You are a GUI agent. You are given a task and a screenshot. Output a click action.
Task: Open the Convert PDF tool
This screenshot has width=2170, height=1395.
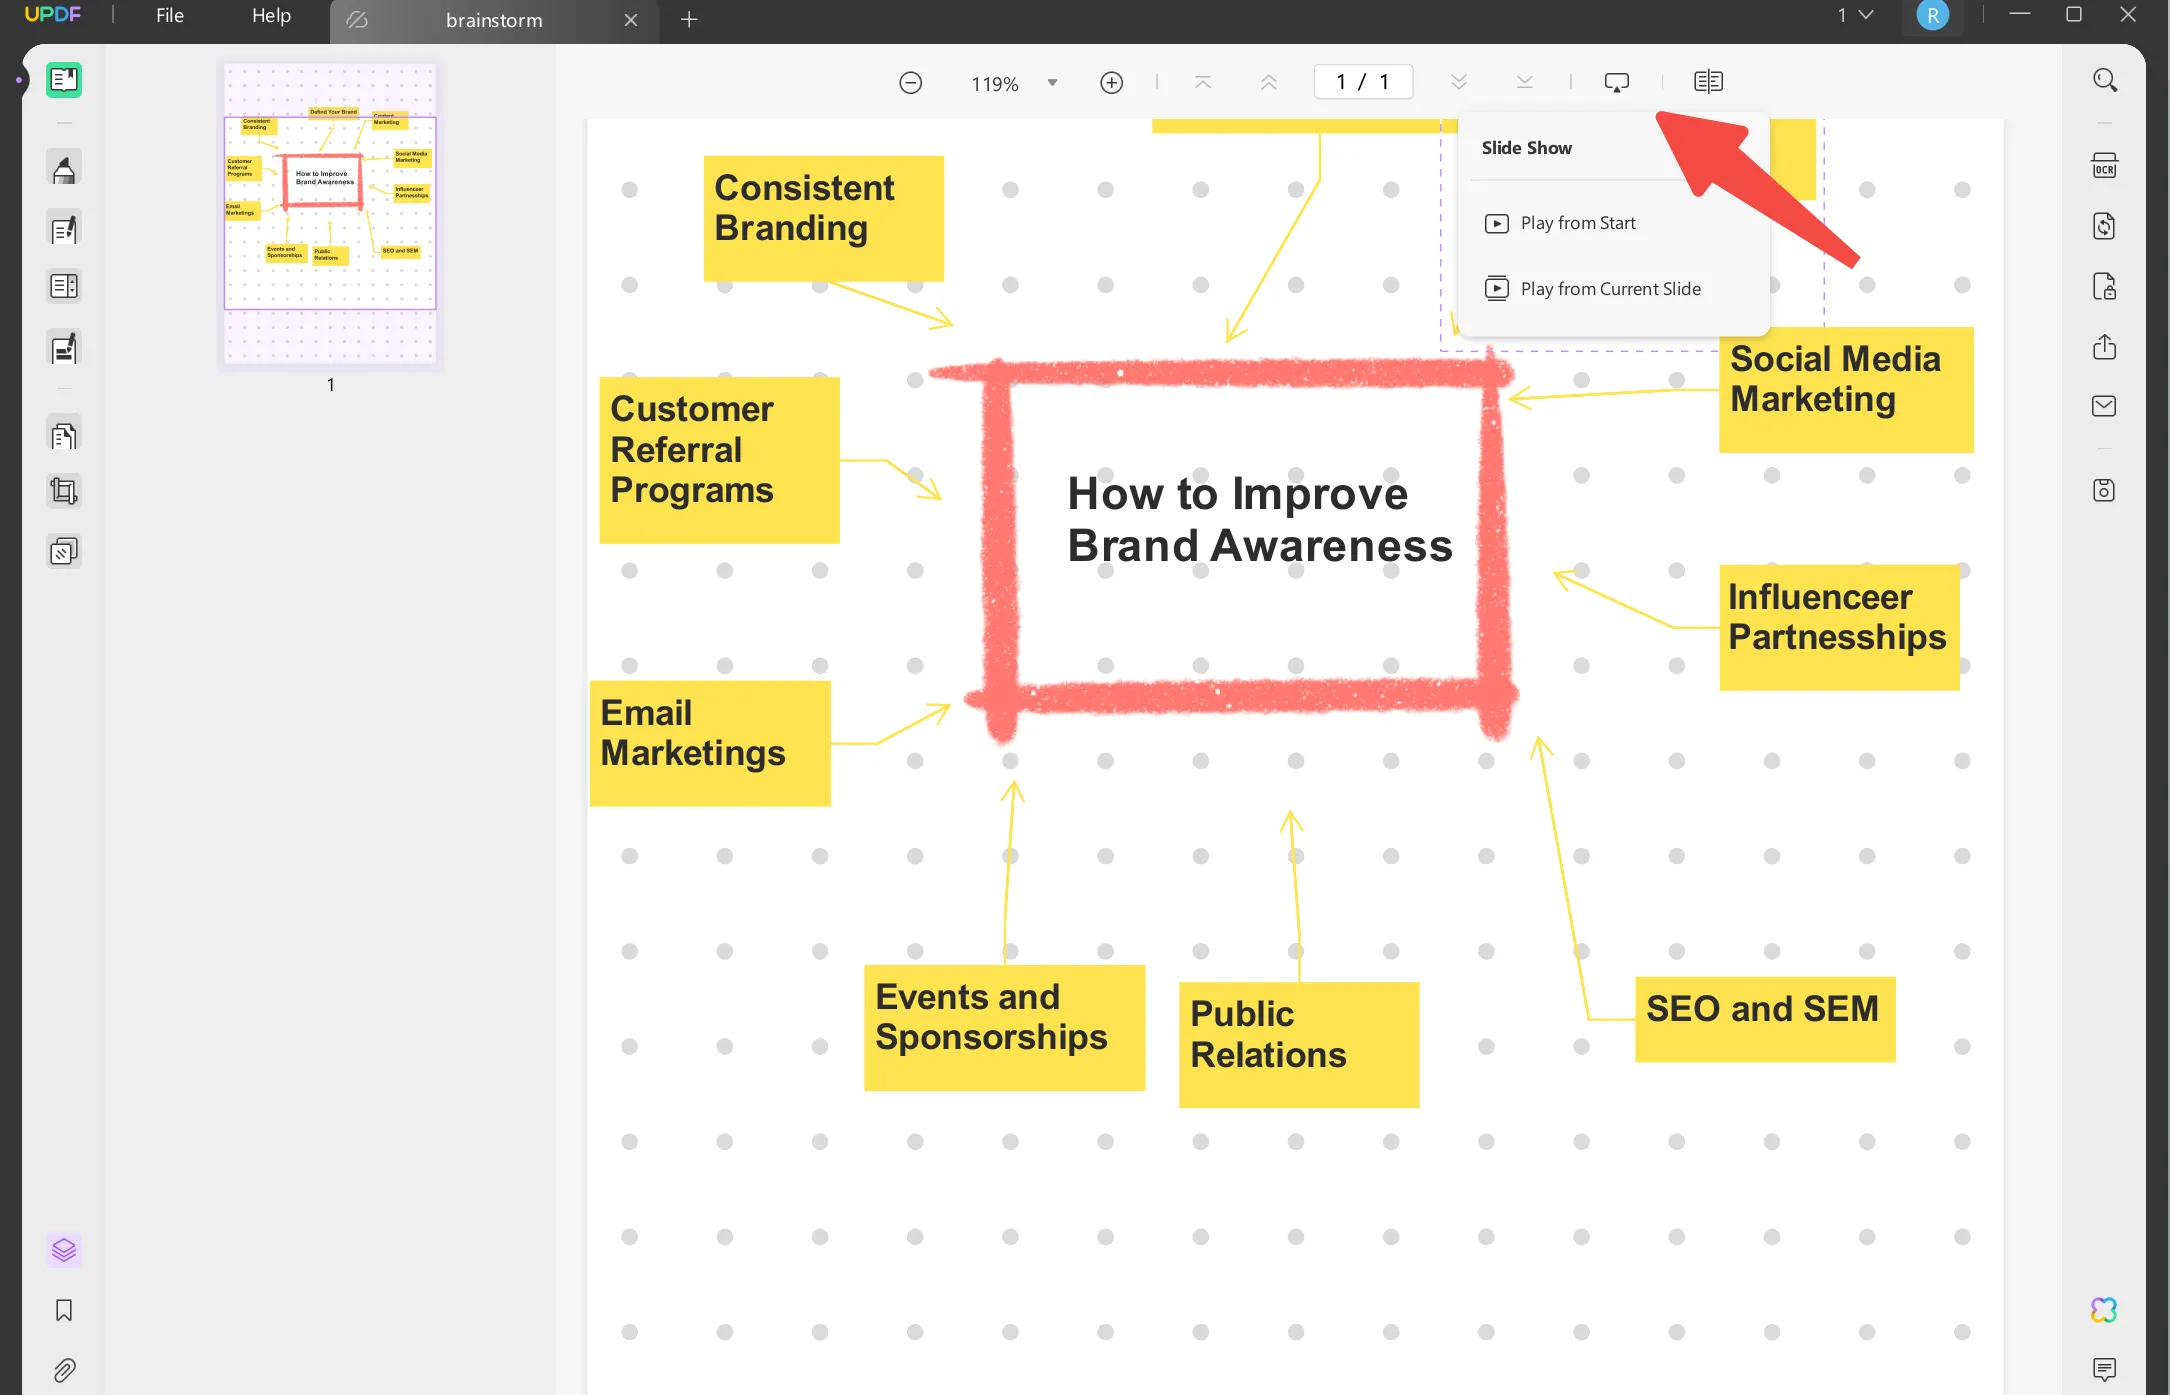2104,226
